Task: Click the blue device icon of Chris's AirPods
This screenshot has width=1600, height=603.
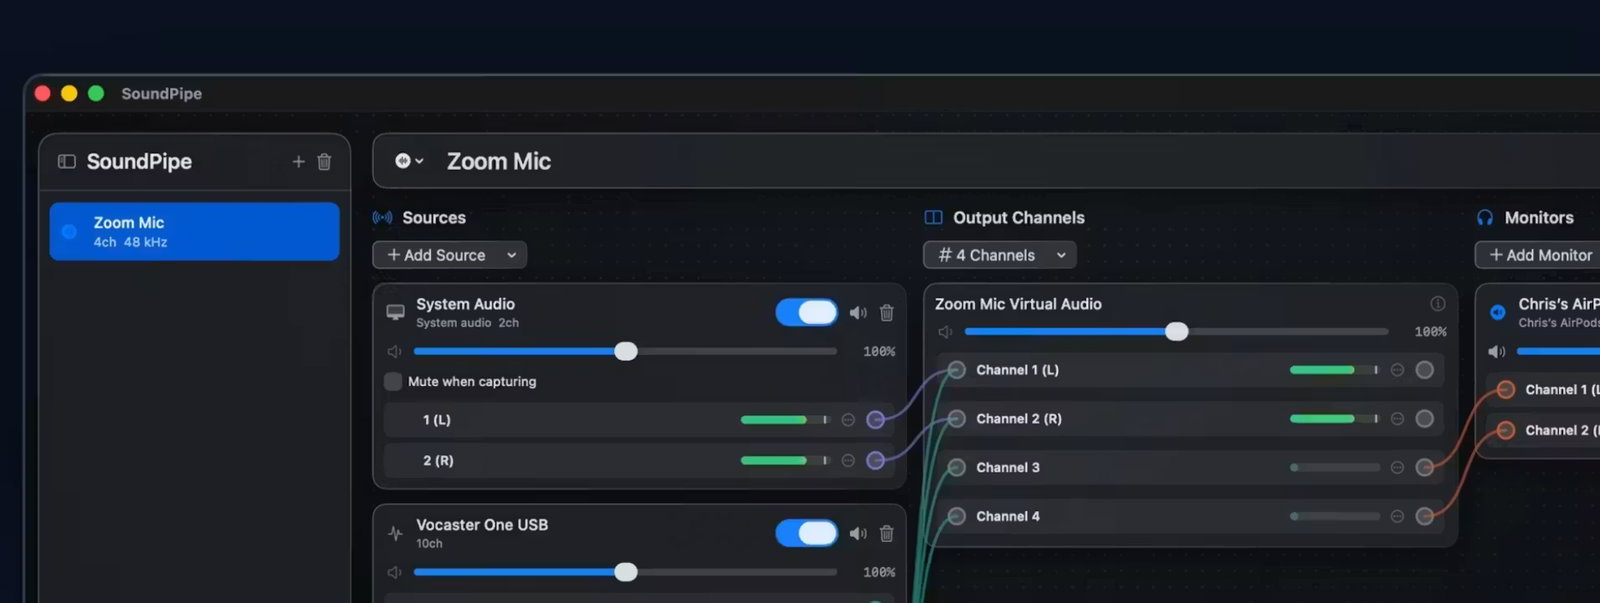Action: pyautogui.click(x=1498, y=312)
